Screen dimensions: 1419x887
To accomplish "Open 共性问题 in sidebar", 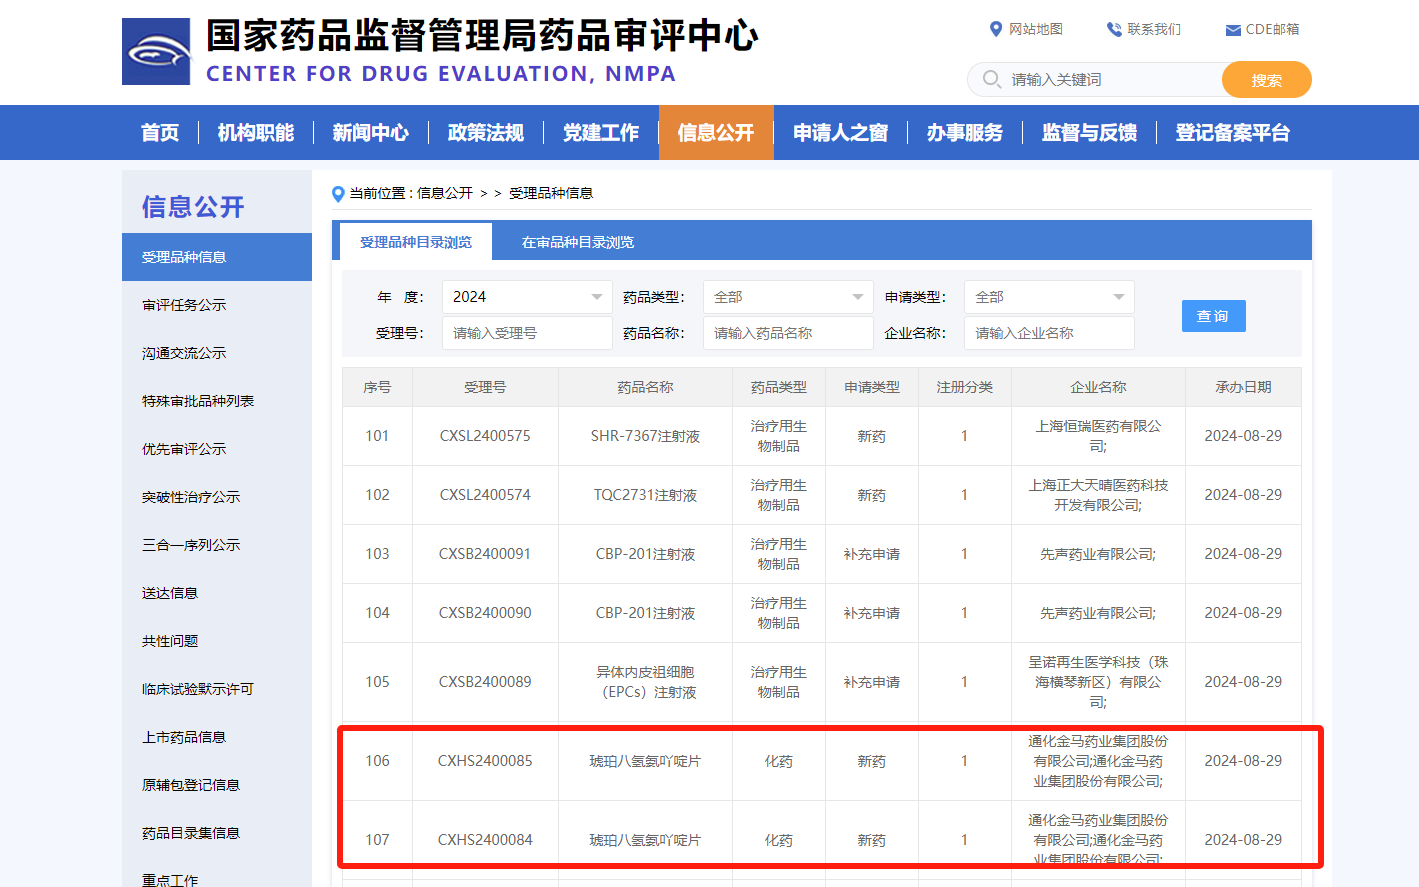I will click(217, 641).
